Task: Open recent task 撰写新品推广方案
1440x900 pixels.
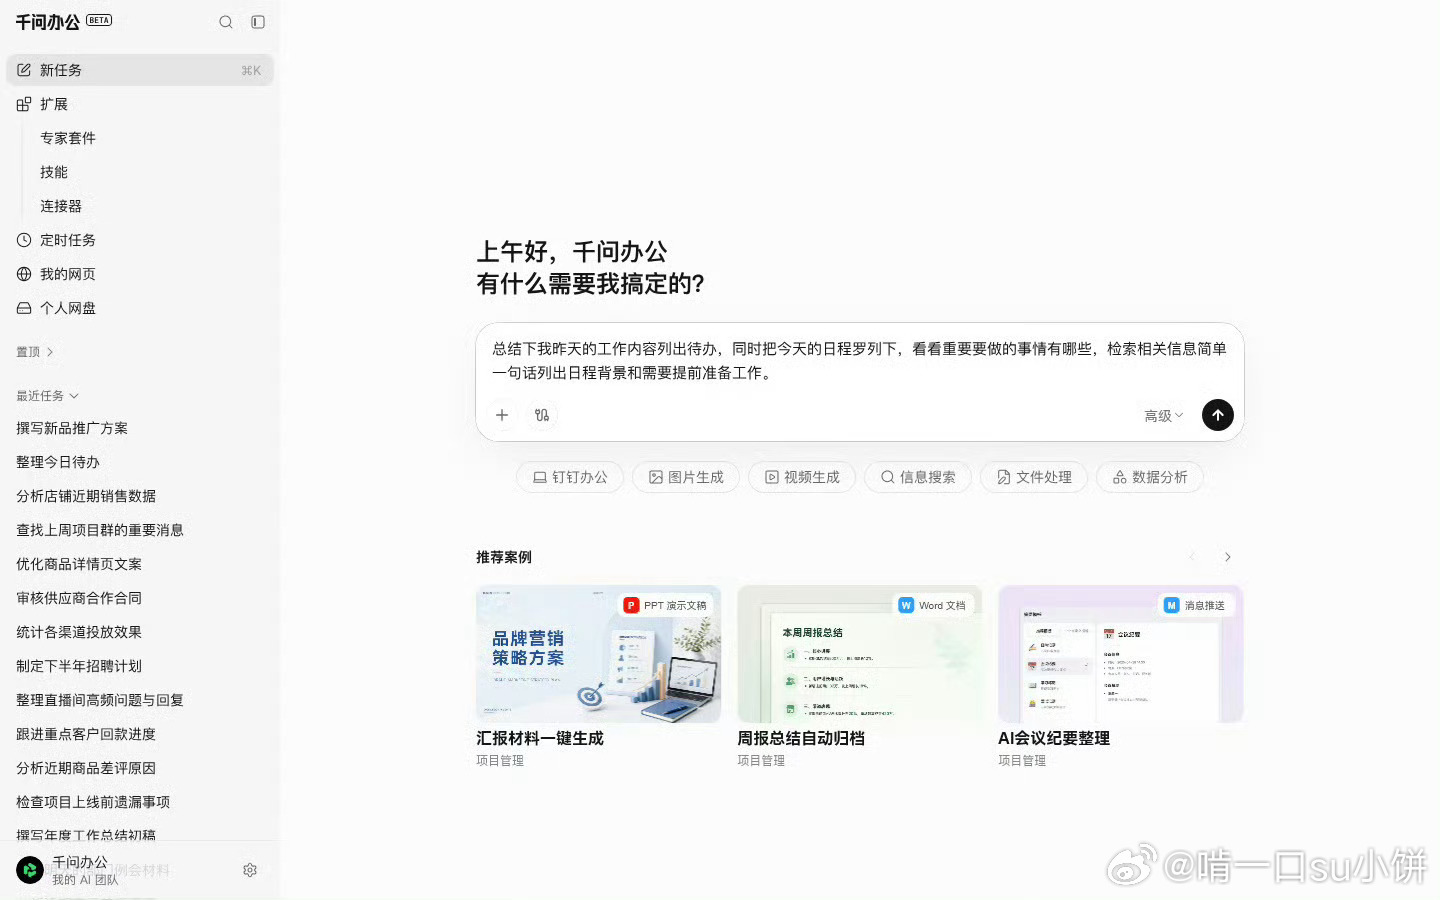Action: (x=72, y=428)
